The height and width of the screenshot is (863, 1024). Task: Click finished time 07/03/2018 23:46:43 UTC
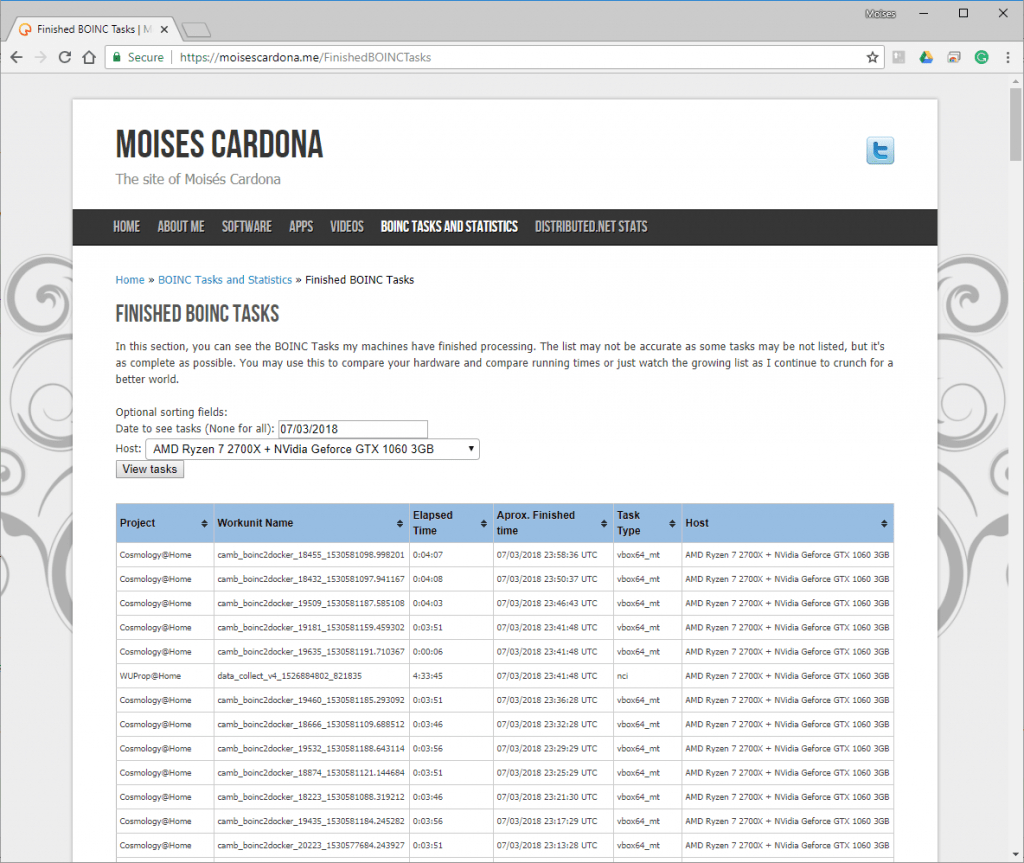coord(547,604)
